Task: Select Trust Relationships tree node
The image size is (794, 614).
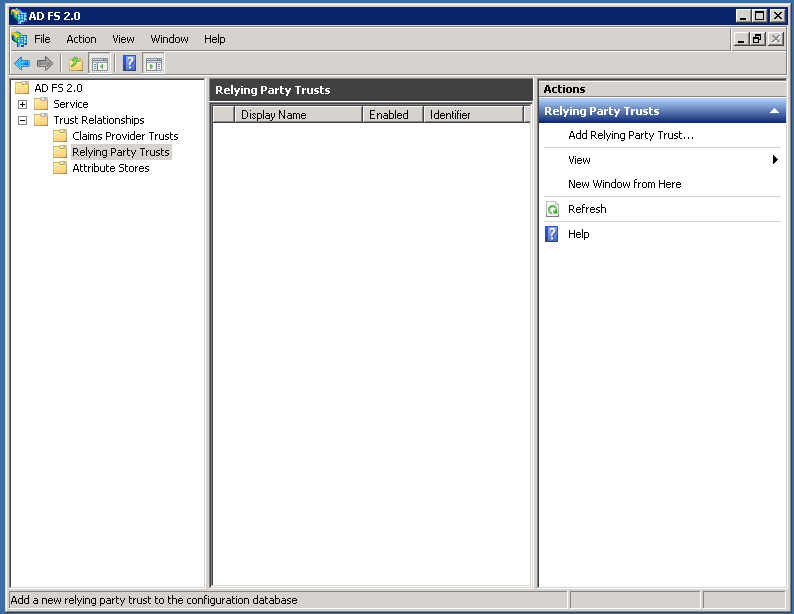Action: click(x=99, y=120)
